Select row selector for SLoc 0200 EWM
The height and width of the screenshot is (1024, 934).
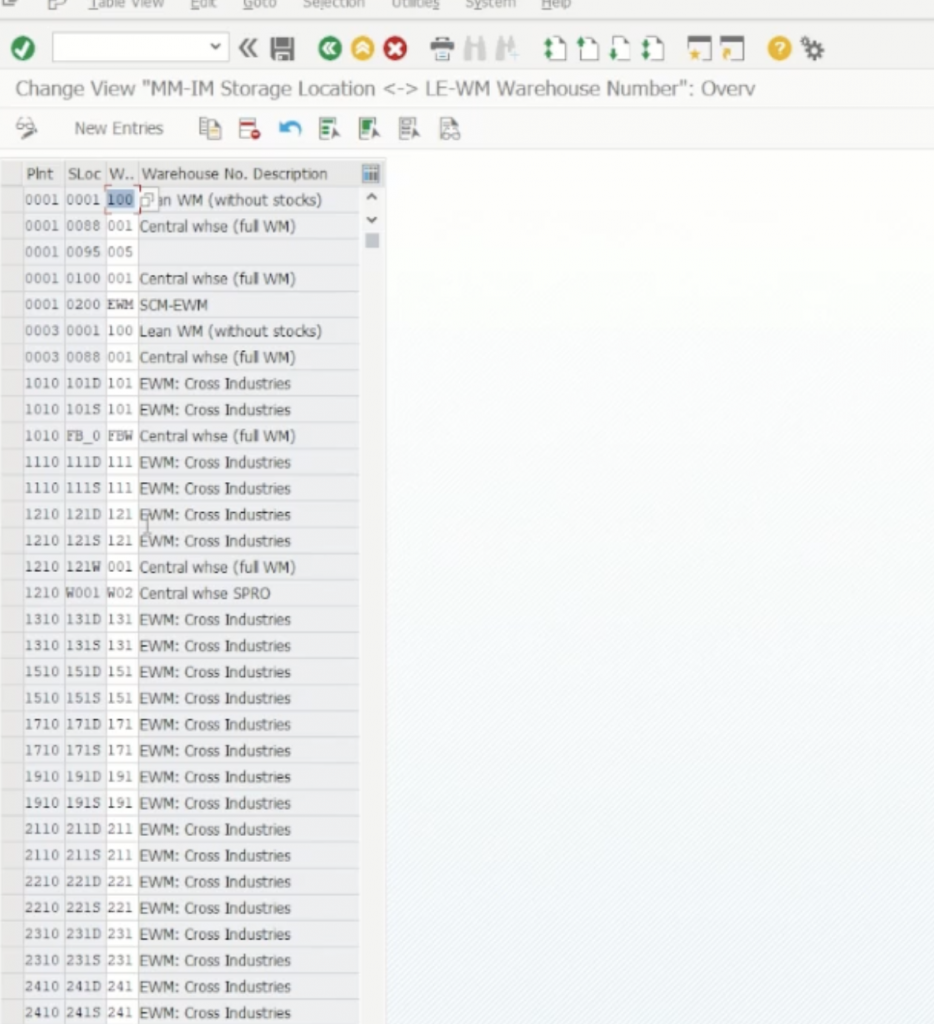[x=12, y=305]
